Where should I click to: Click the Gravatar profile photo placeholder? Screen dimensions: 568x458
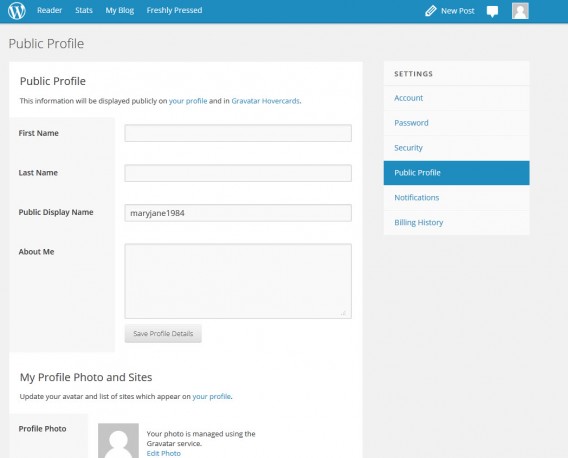pyautogui.click(x=118, y=441)
